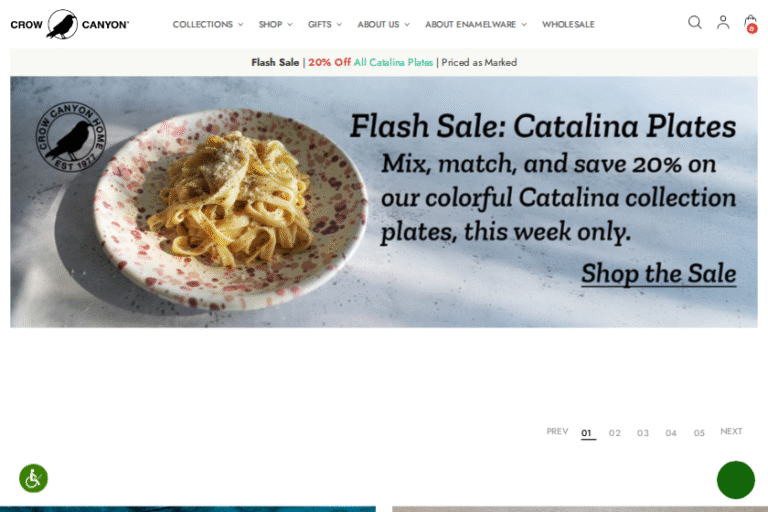The height and width of the screenshot is (512, 768).
Task: Expand the Collections dropdown menu
Action: coord(208,24)
